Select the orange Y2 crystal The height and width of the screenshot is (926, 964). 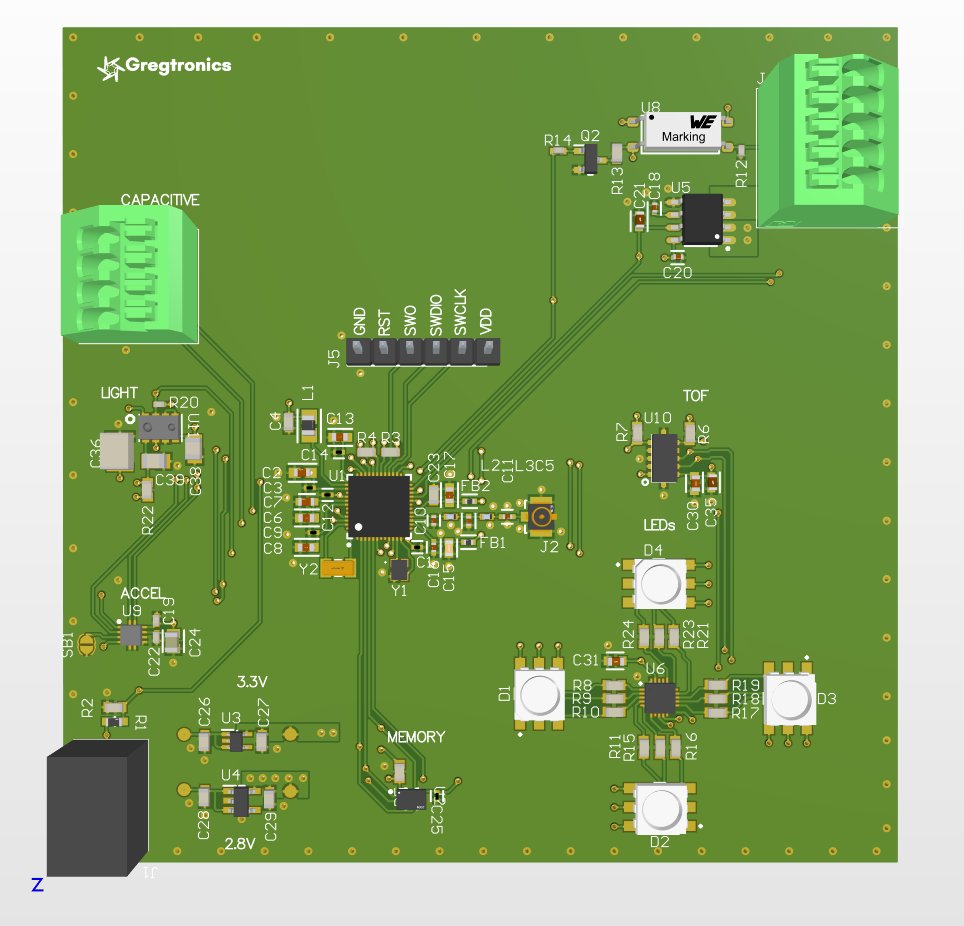338,569
